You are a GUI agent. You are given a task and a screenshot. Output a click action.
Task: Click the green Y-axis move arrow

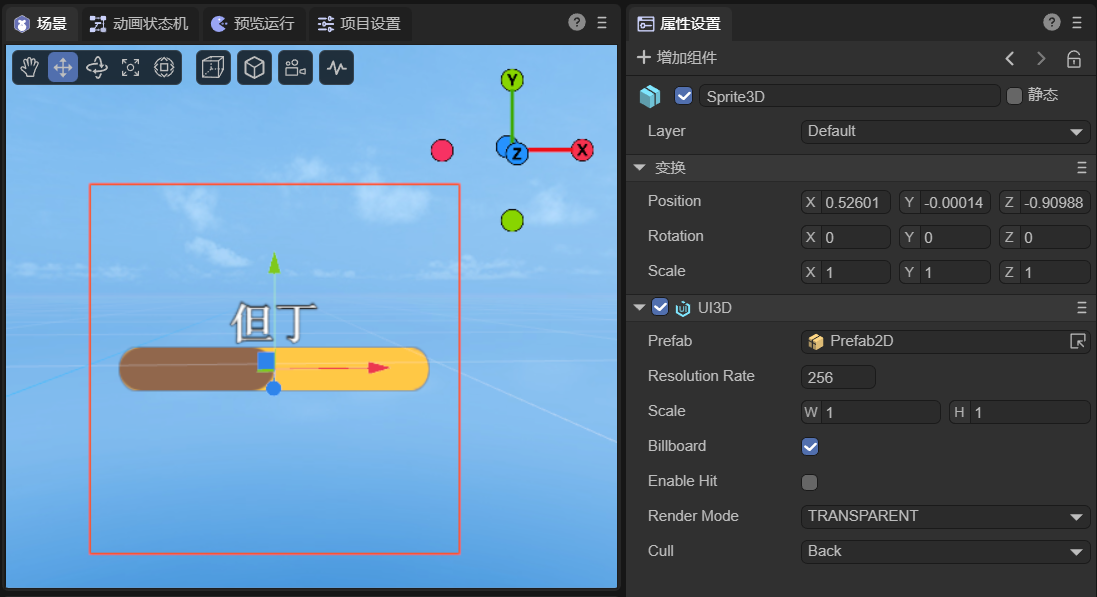[x=274, y=262]
